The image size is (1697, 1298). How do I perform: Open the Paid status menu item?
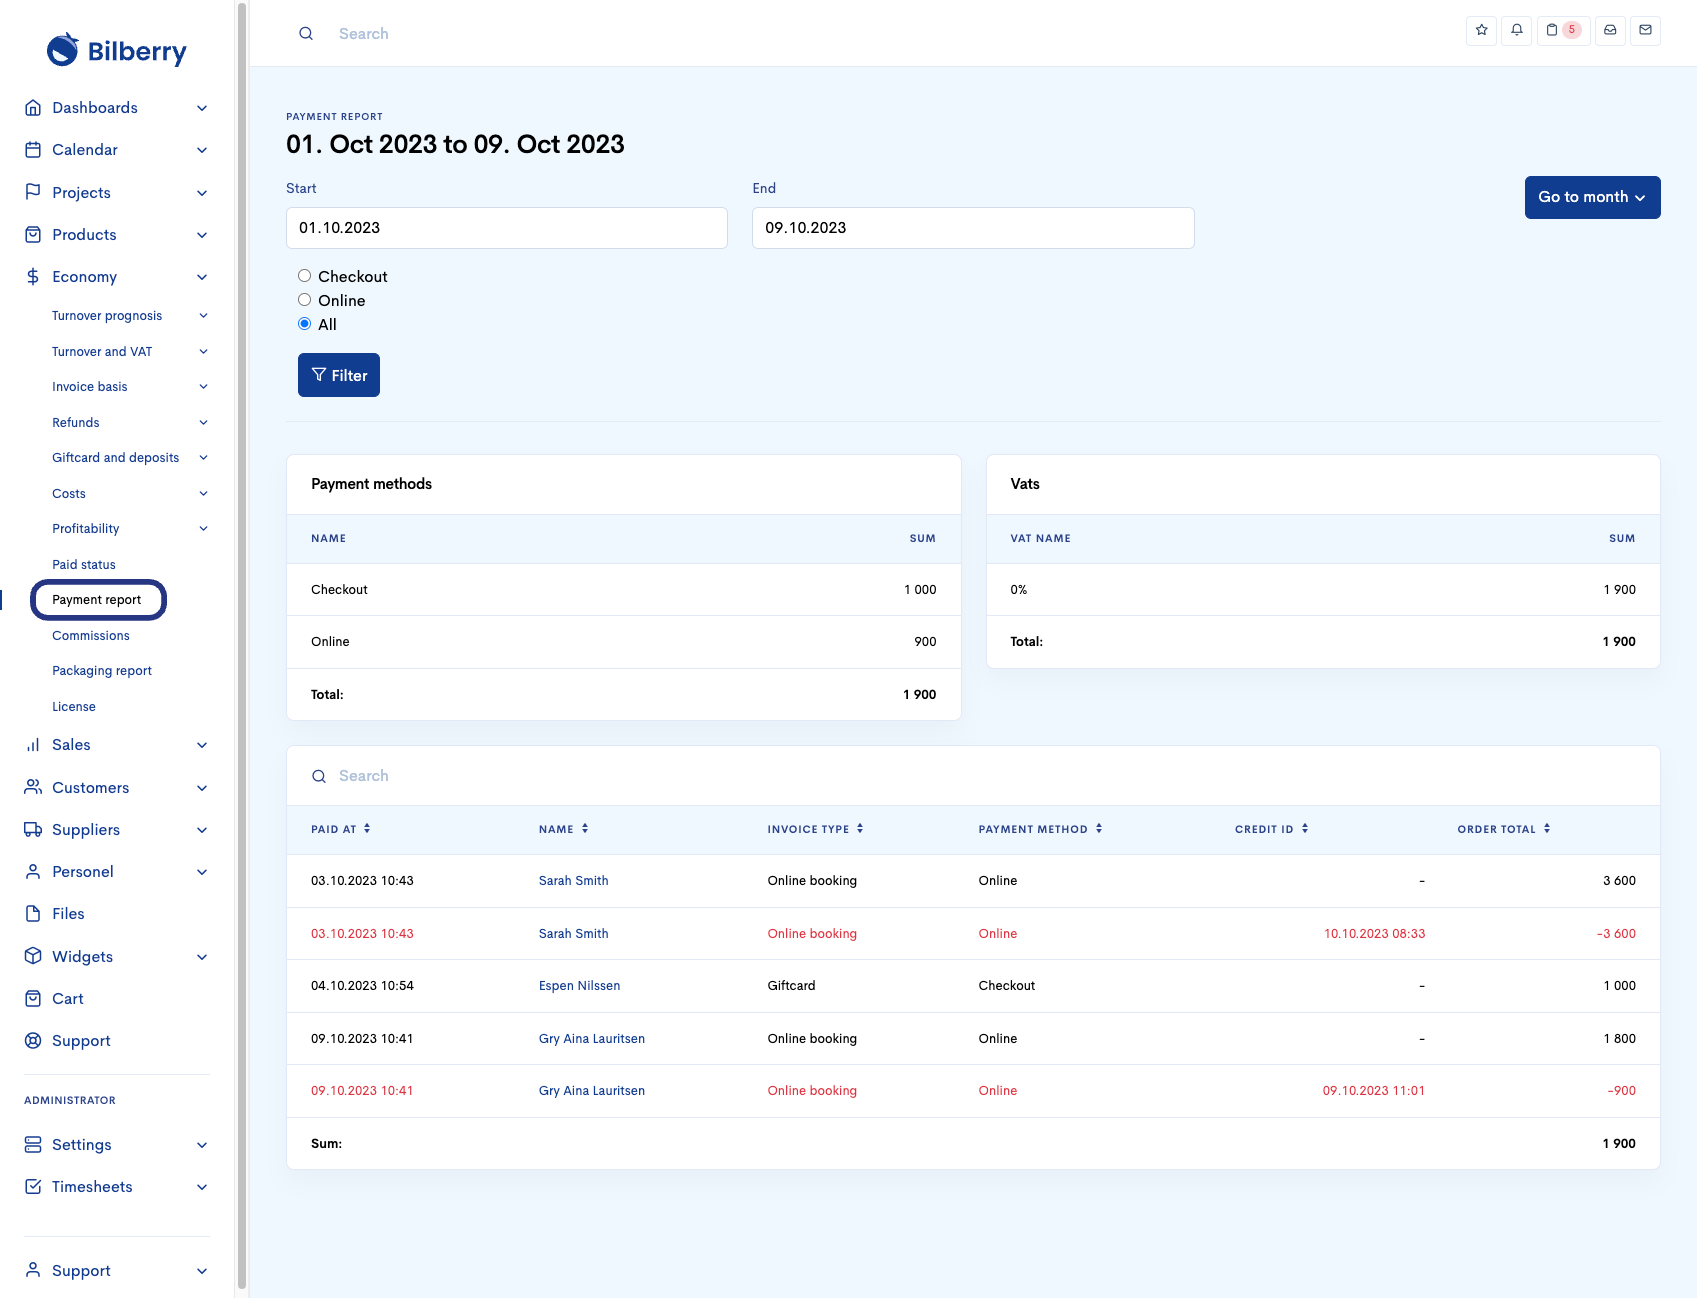pos(84,564)
